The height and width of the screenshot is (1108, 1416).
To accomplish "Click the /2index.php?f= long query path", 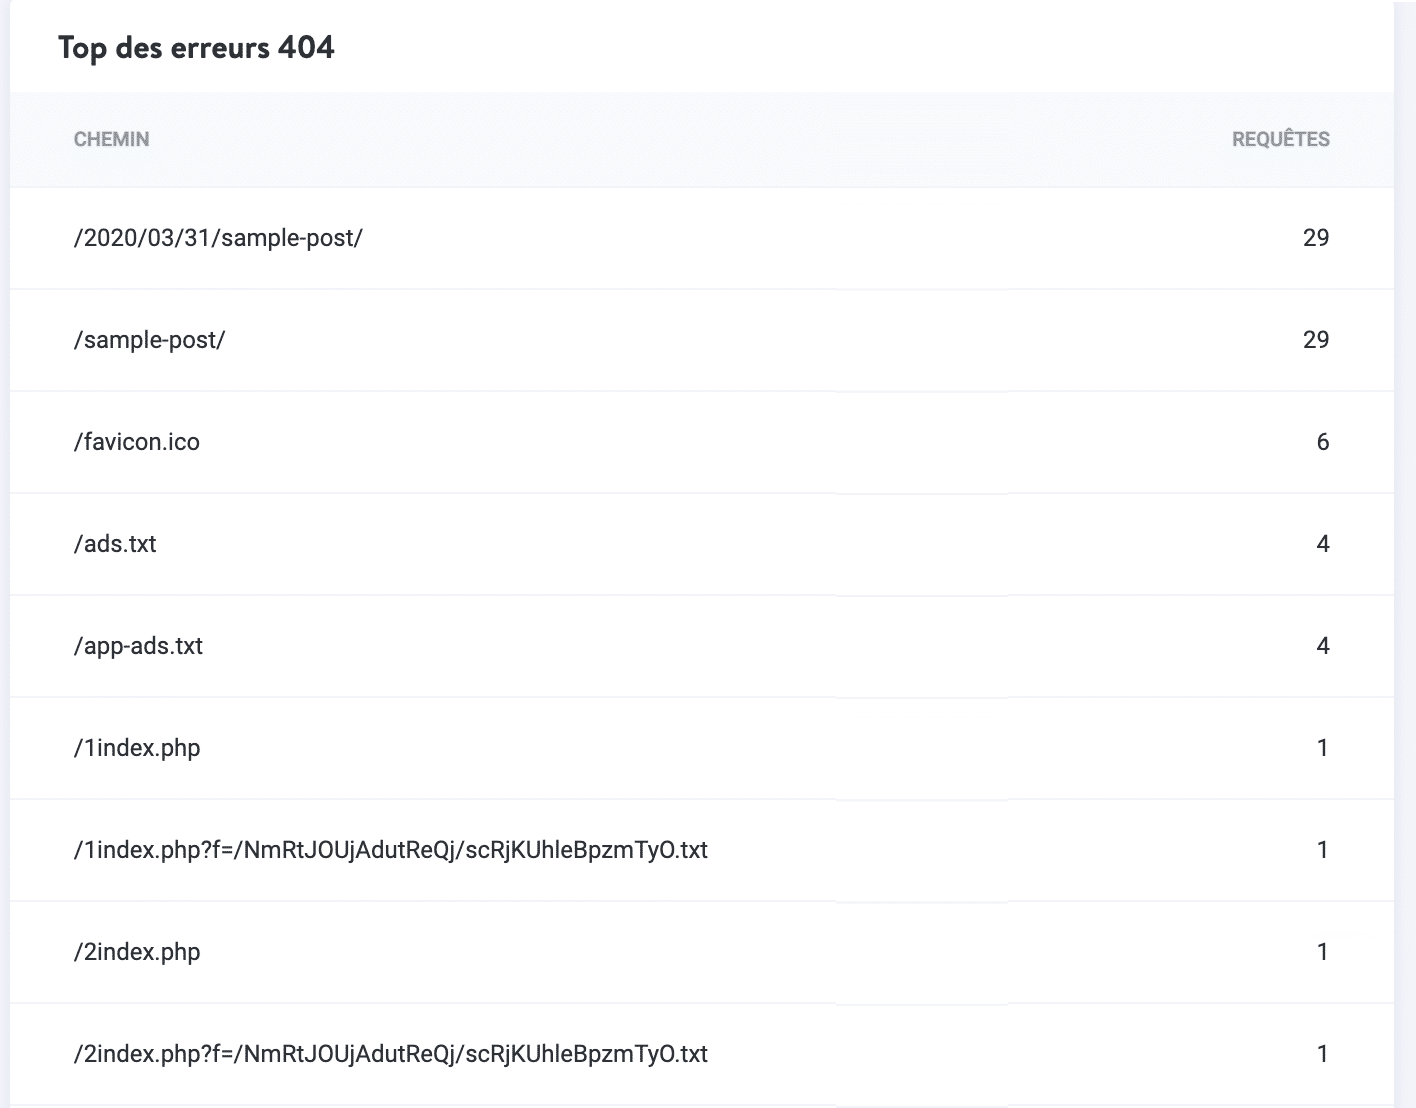I will [390, 1053].
